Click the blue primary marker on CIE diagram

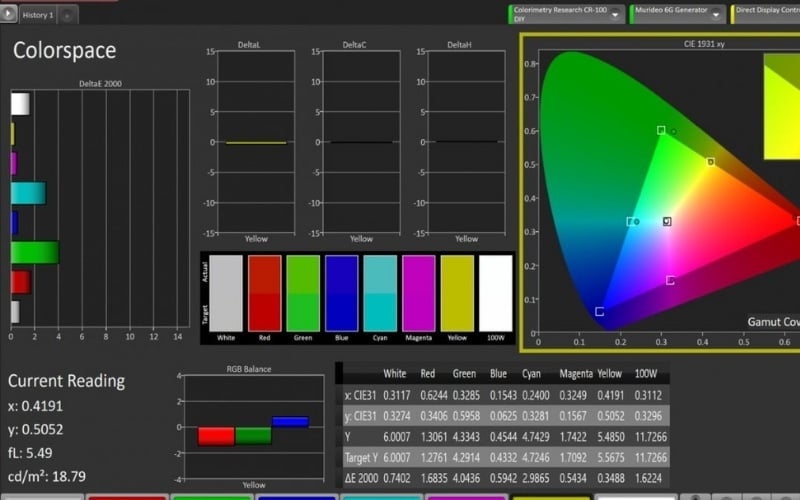point(599,311)
